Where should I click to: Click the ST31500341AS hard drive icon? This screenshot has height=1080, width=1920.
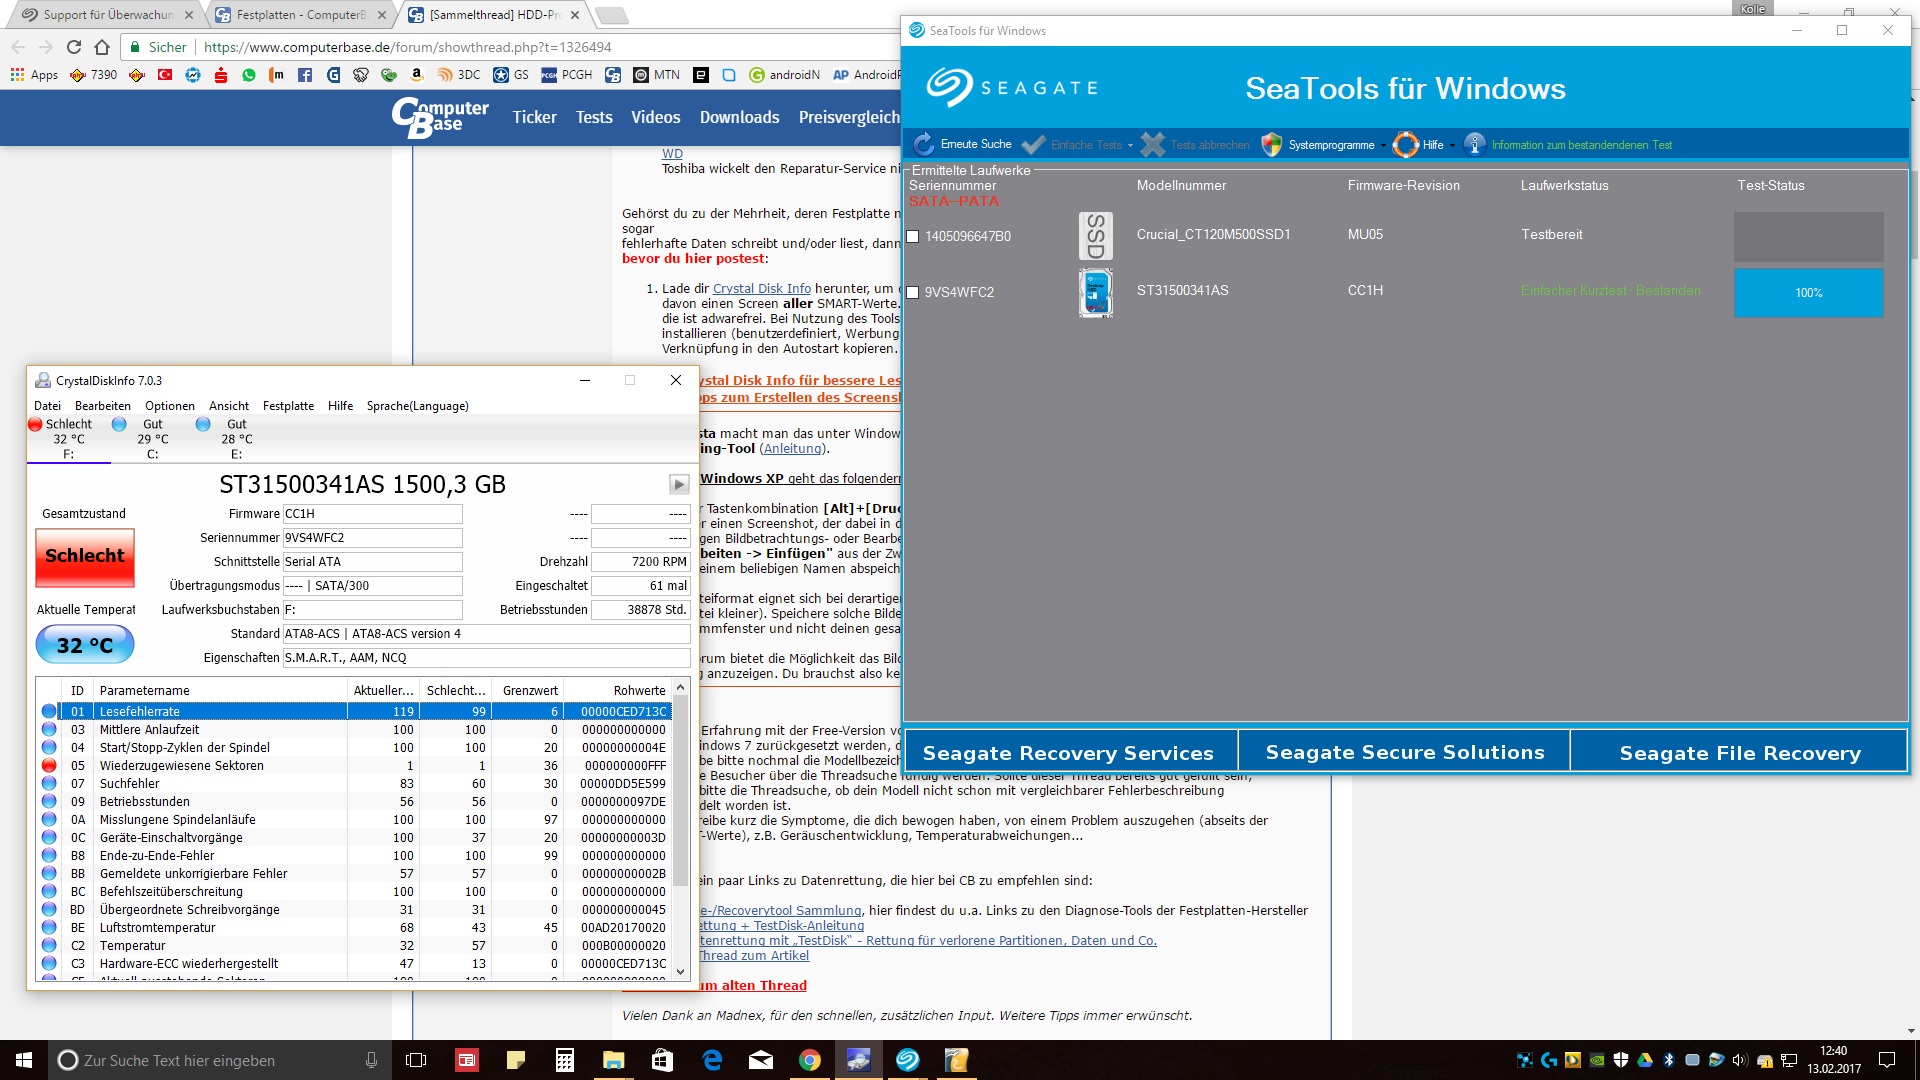[x=1096, y=292]
